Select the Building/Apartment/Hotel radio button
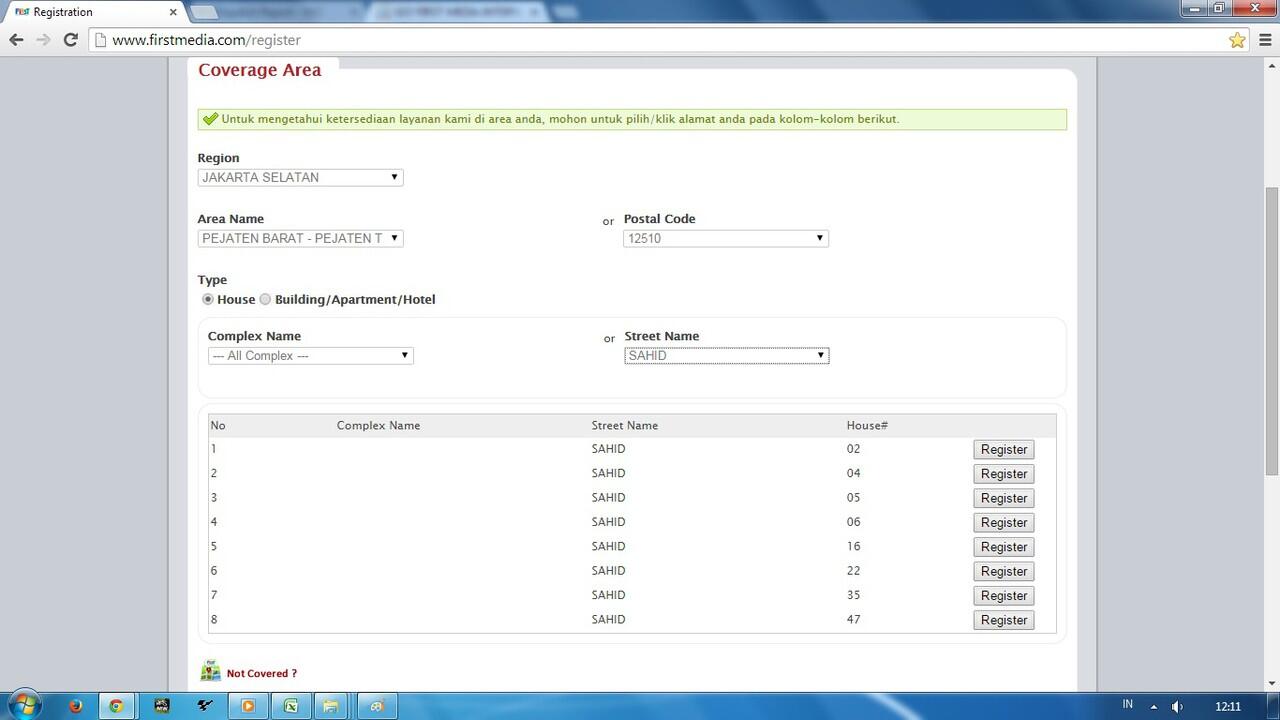 pyautogui.click(x=265, y=299)
